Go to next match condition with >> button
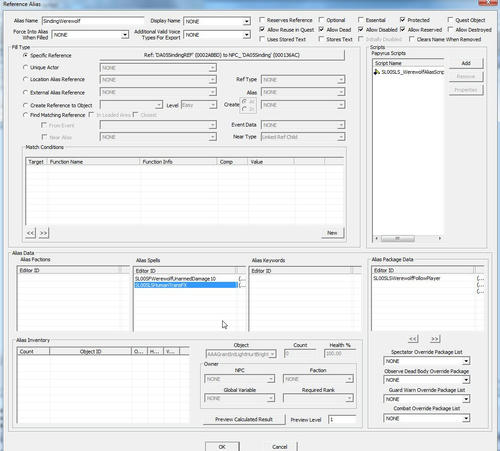500x451 pixels. tap(44, 233)
